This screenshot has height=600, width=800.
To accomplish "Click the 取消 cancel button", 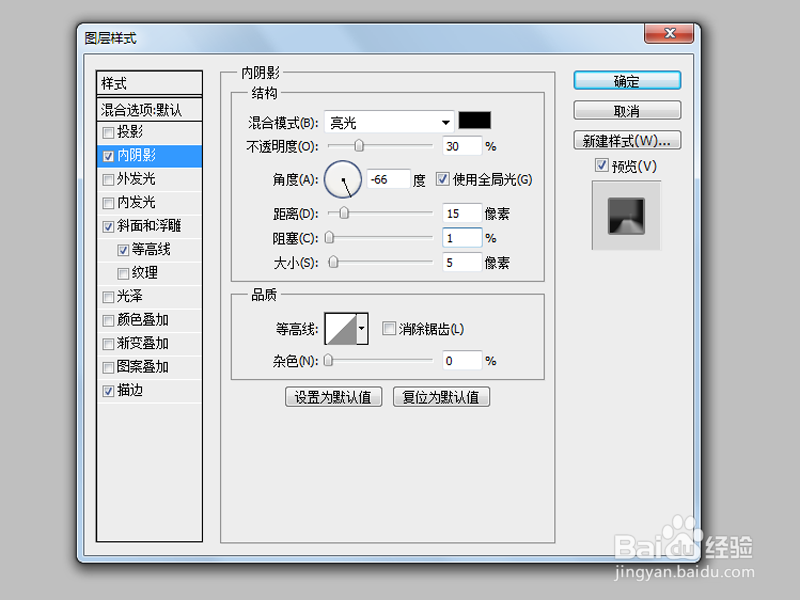I will (x=627, y=110).
